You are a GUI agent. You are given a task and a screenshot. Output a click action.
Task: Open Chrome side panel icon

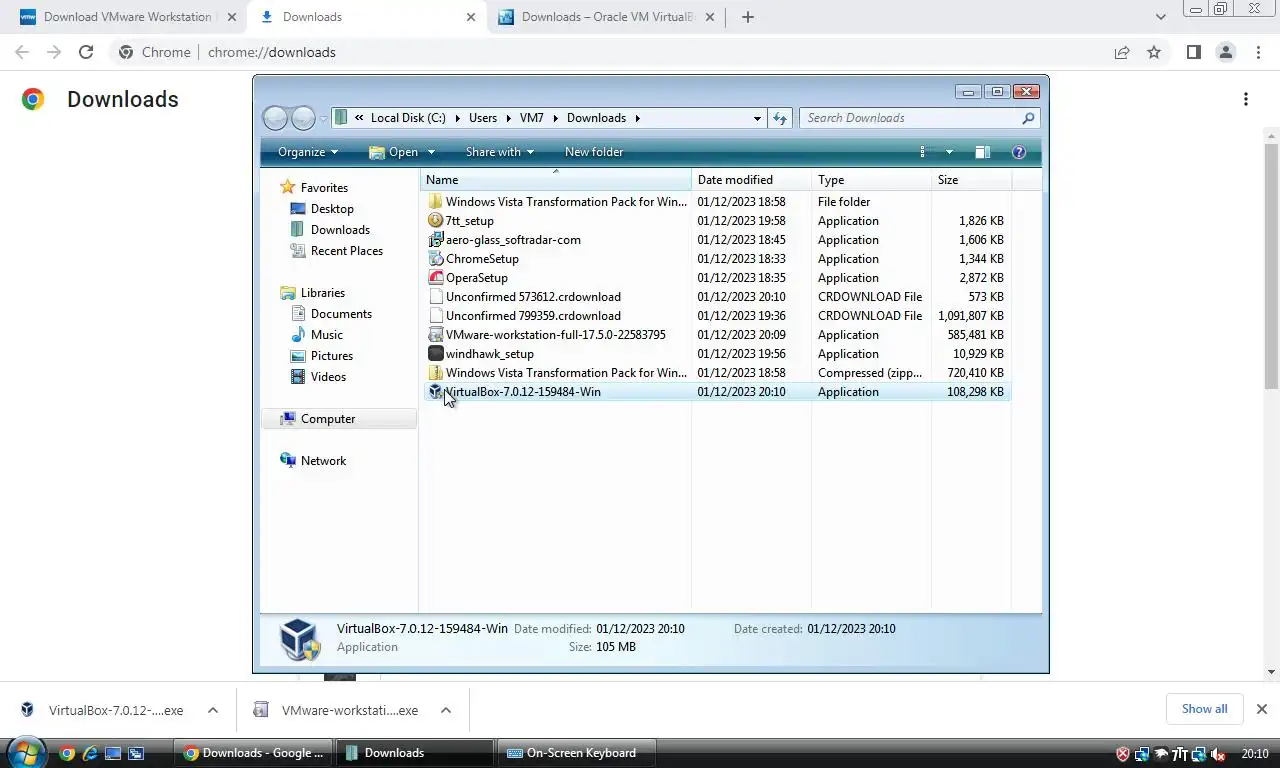click(1193, 52)
